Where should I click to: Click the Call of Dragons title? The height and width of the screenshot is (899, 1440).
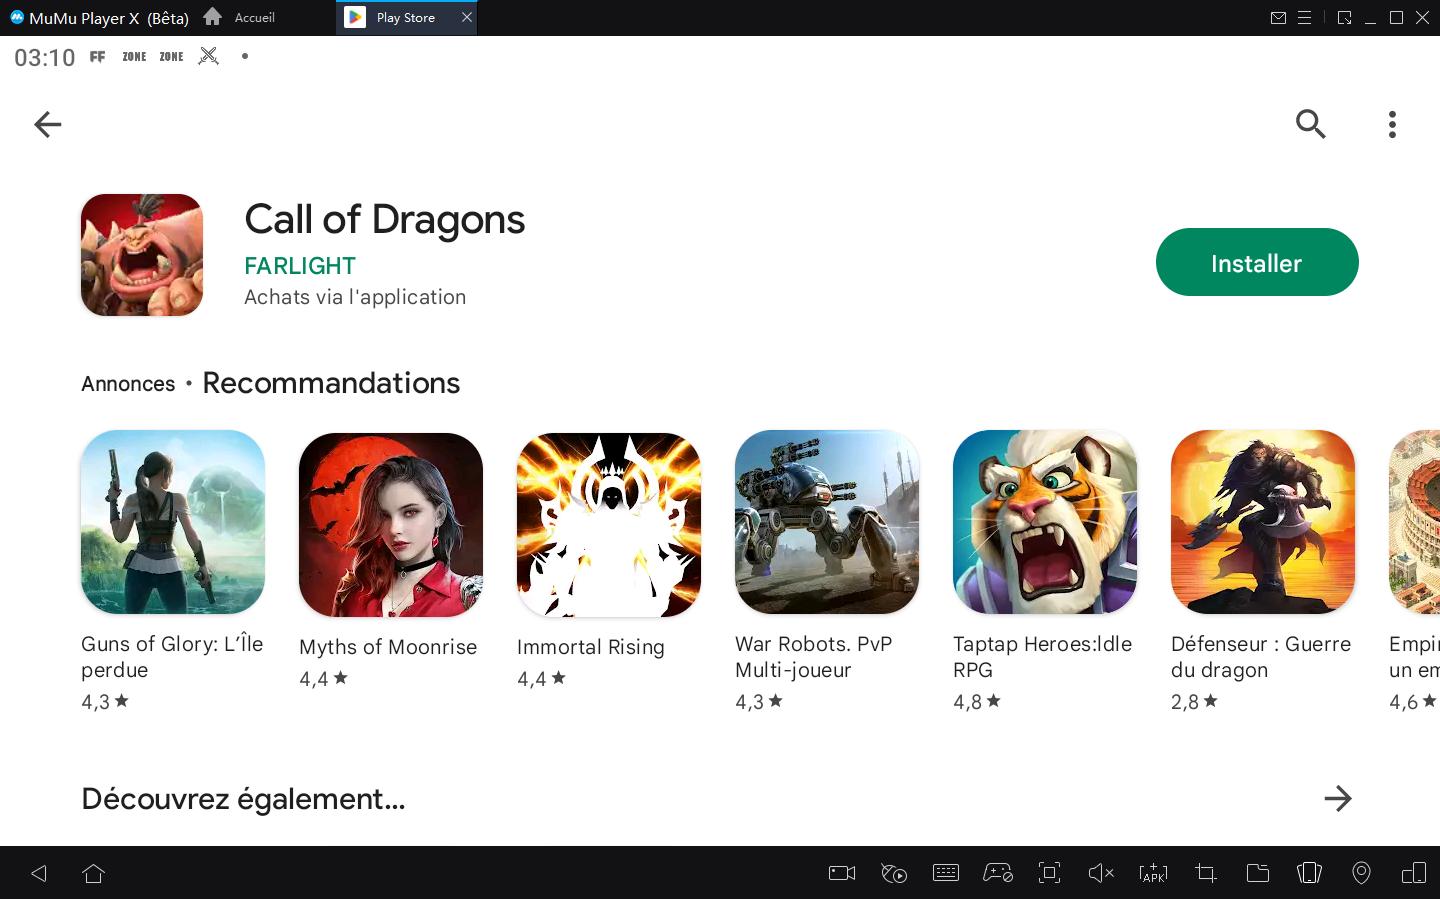pos(385,220)
